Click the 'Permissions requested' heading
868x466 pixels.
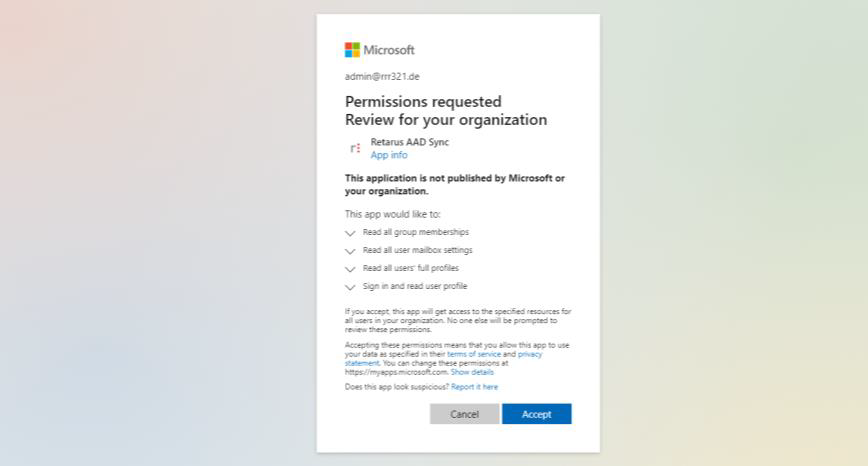click(423, 101)
